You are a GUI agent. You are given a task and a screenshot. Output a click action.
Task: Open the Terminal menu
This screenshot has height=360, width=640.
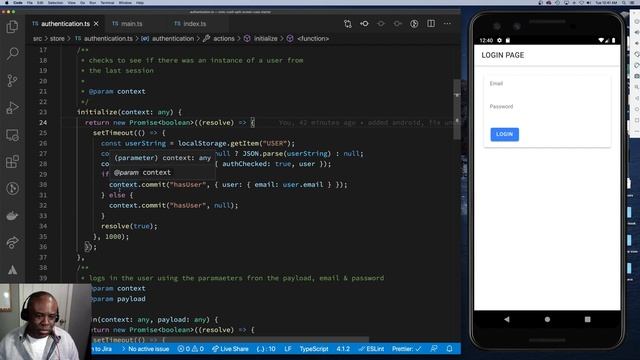[x=107, y=2]
